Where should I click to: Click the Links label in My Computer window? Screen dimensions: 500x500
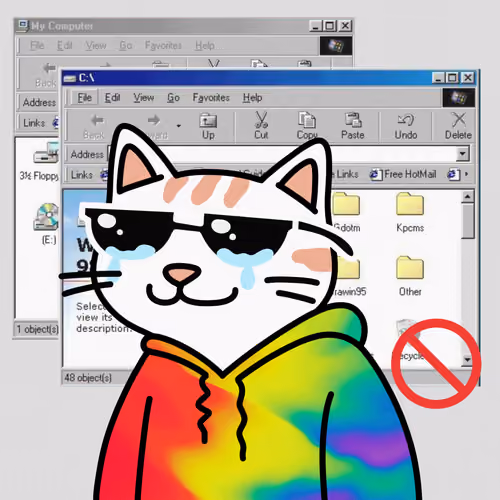[34, 123]
